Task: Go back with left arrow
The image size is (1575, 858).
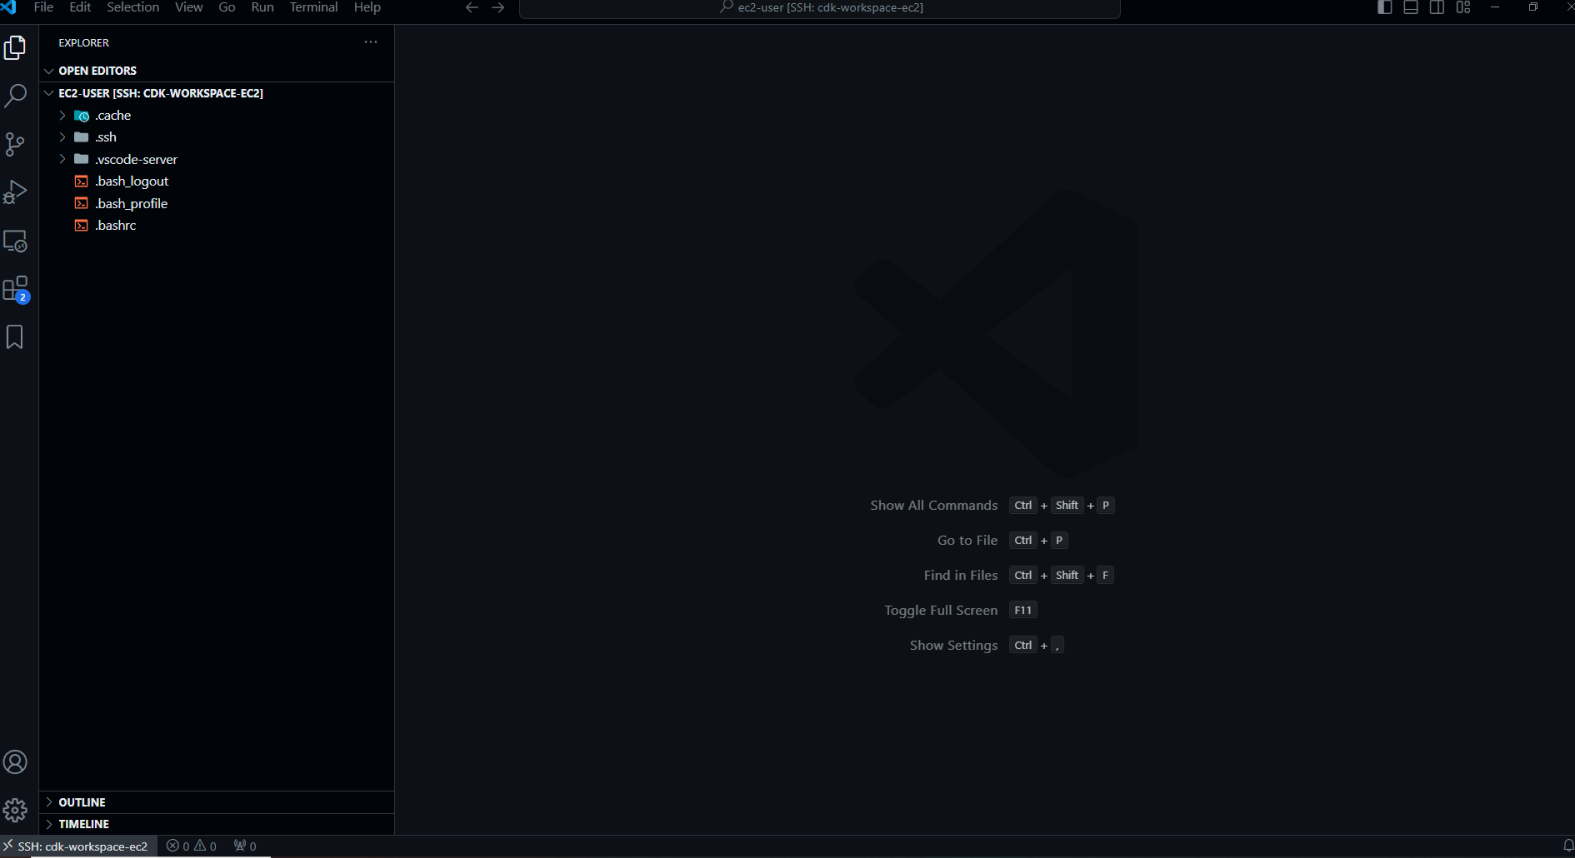Action: (x=472, y=7)
